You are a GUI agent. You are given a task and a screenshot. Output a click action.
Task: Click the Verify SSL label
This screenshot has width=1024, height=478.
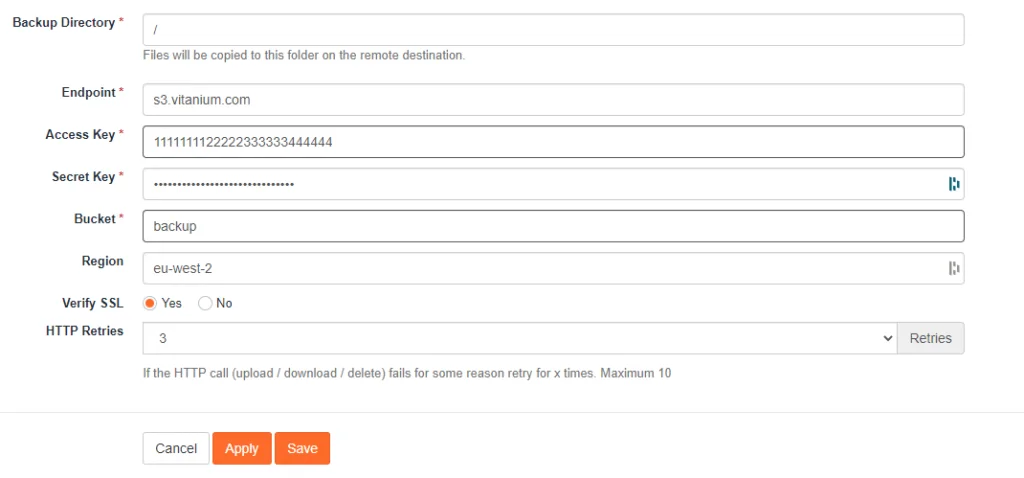[92, 303]
